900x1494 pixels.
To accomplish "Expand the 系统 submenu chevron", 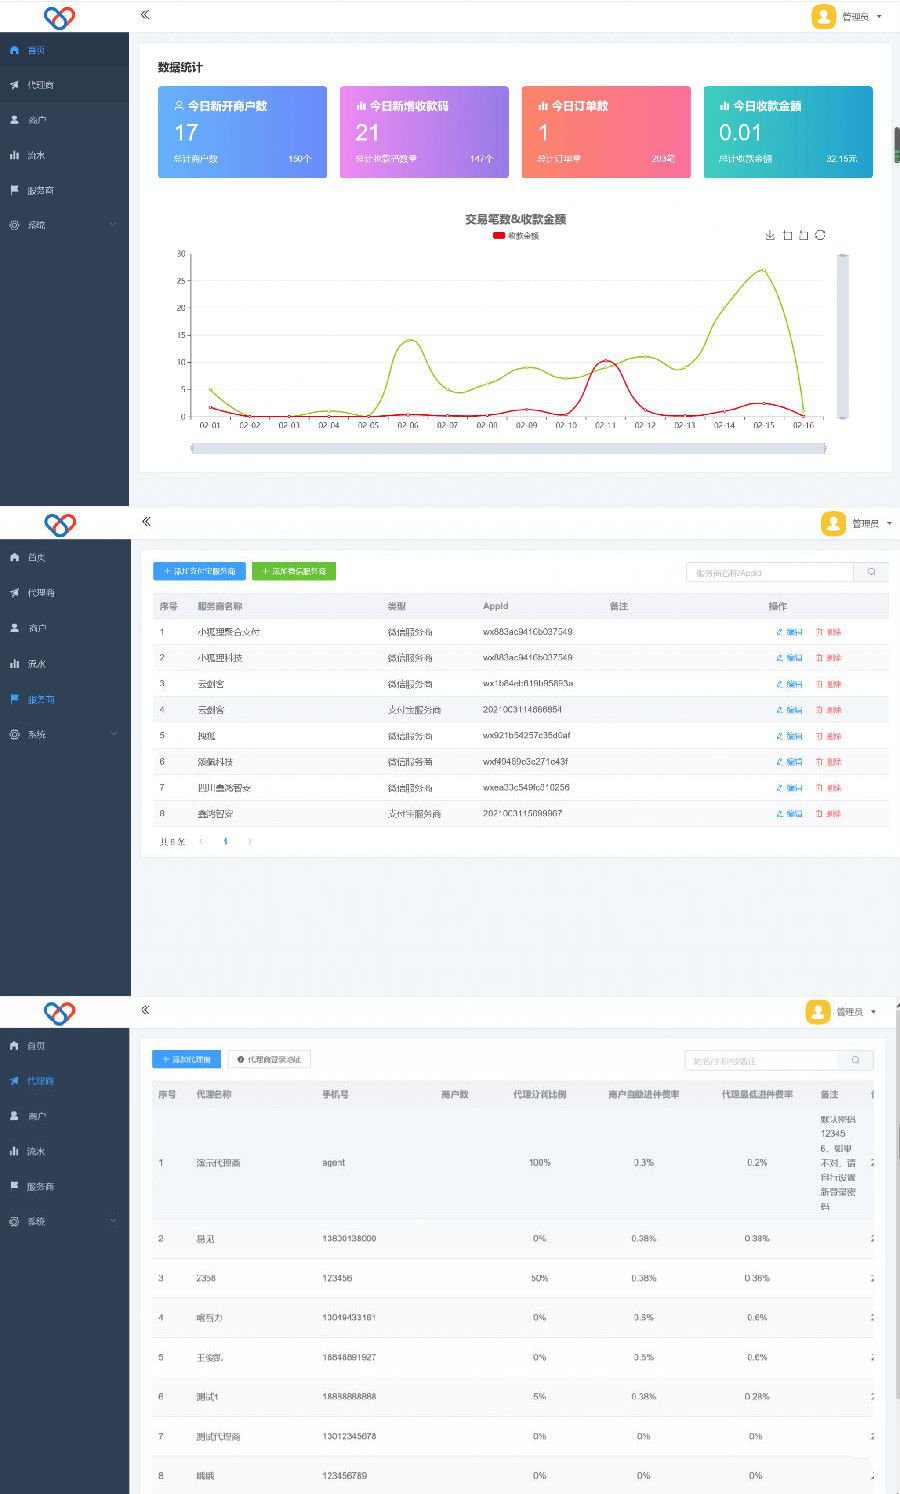I will pos(113,225).
